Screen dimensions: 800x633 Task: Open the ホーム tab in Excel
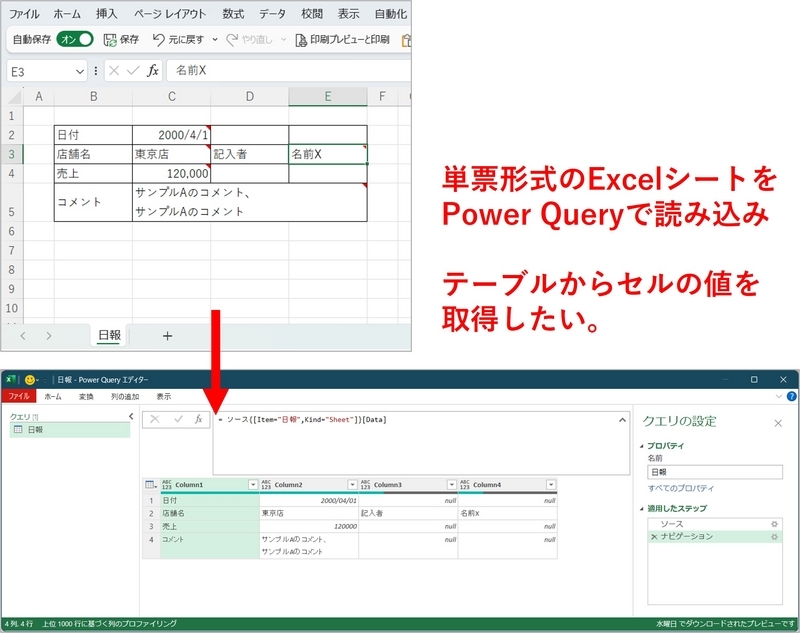[67, 14]
